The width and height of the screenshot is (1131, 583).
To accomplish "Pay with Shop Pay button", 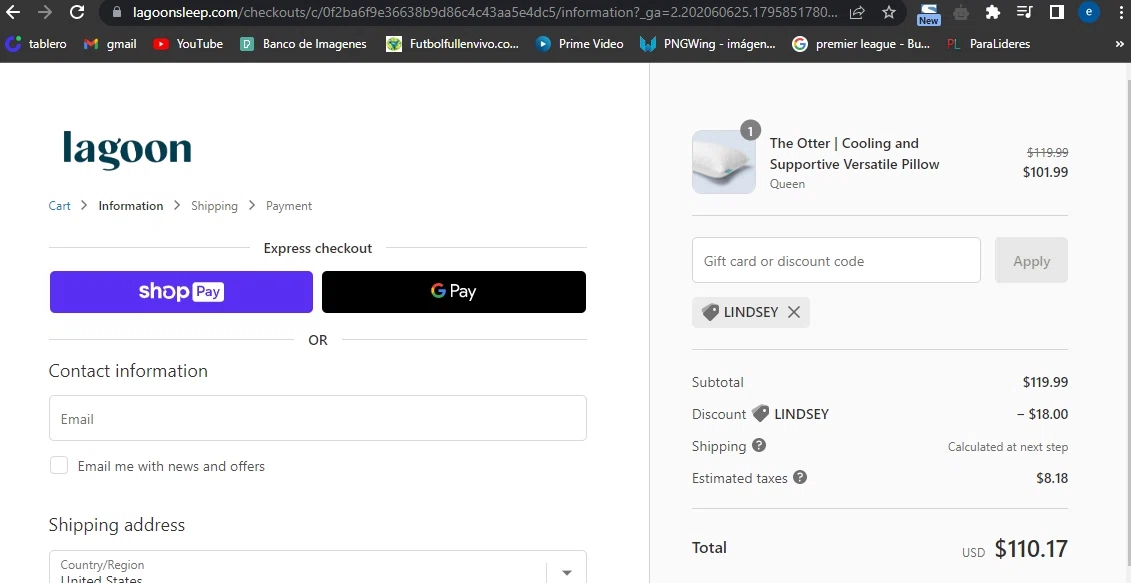I will tap(181, 292).
